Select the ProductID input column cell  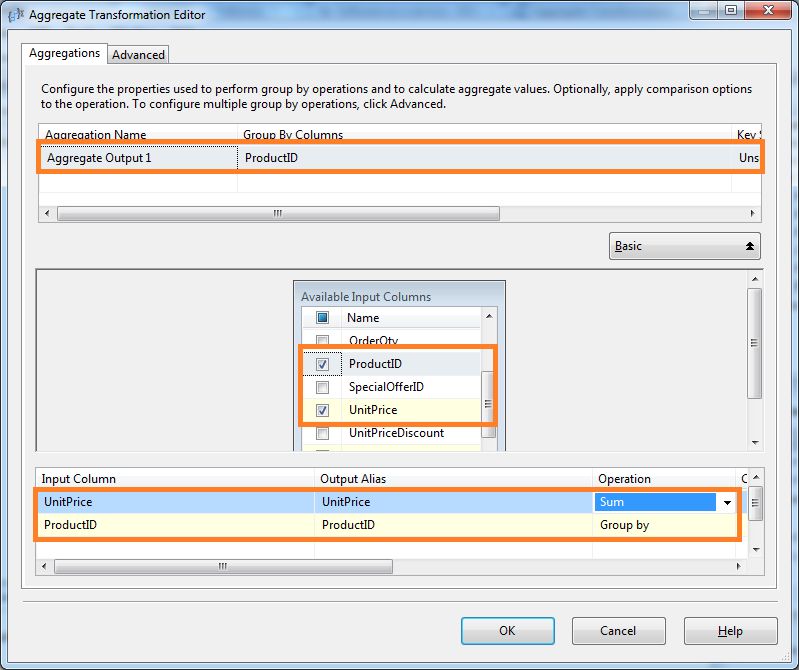(176, 525)
